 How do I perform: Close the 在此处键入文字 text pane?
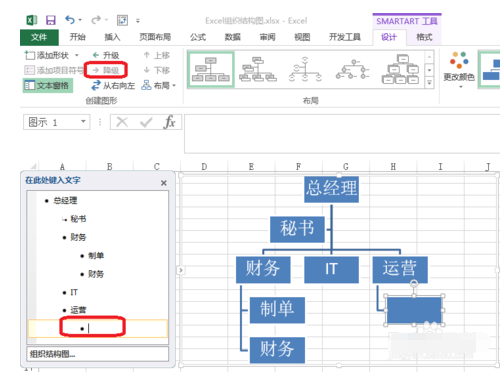coord(164,183)
